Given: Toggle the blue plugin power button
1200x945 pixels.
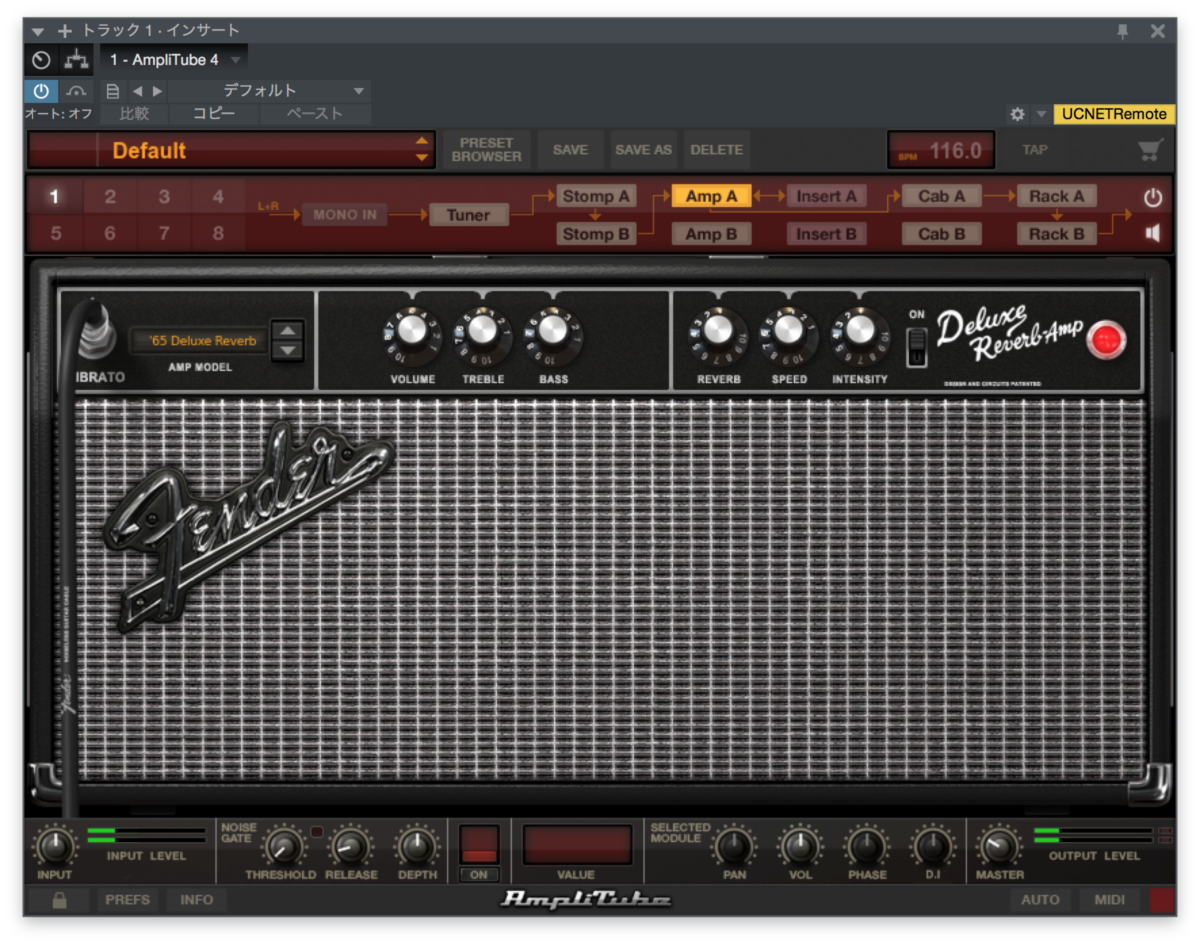Looking at the screenshot, I should tap(41, 91).
